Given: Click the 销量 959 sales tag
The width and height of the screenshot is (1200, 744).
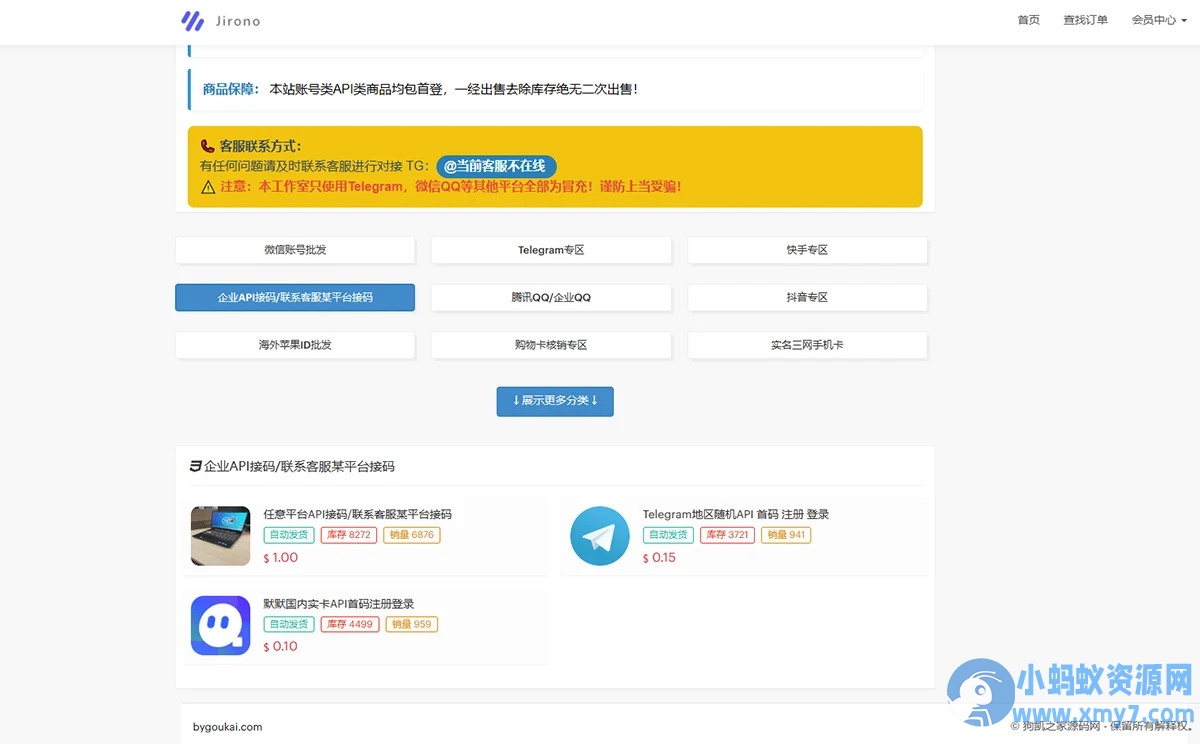Looking at the screenshot, I should (x=411, y=624).
